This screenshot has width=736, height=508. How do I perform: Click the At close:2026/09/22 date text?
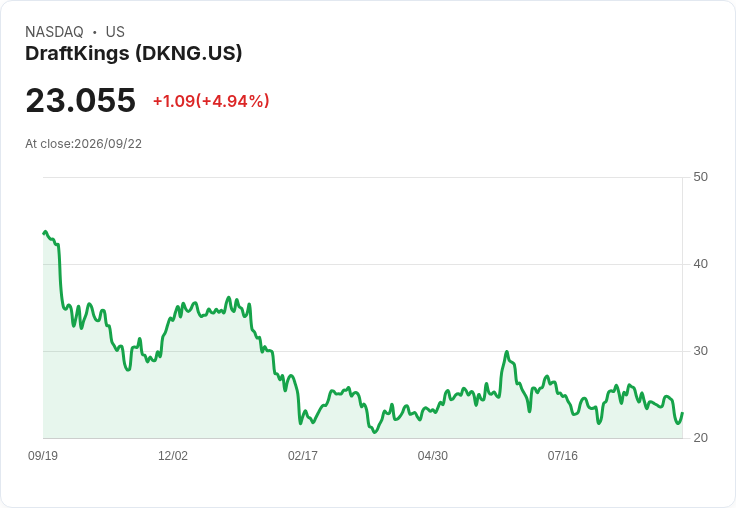84,144
